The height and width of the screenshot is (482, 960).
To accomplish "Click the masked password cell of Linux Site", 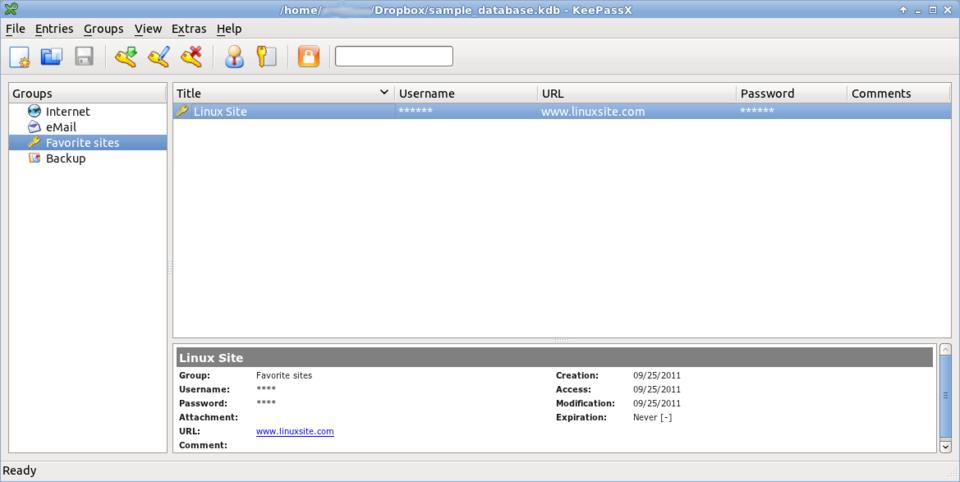I will point(757,111).
